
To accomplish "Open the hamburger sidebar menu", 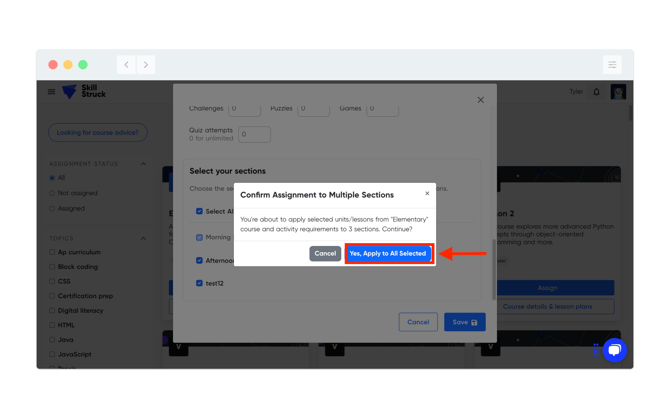I will 52,92.
